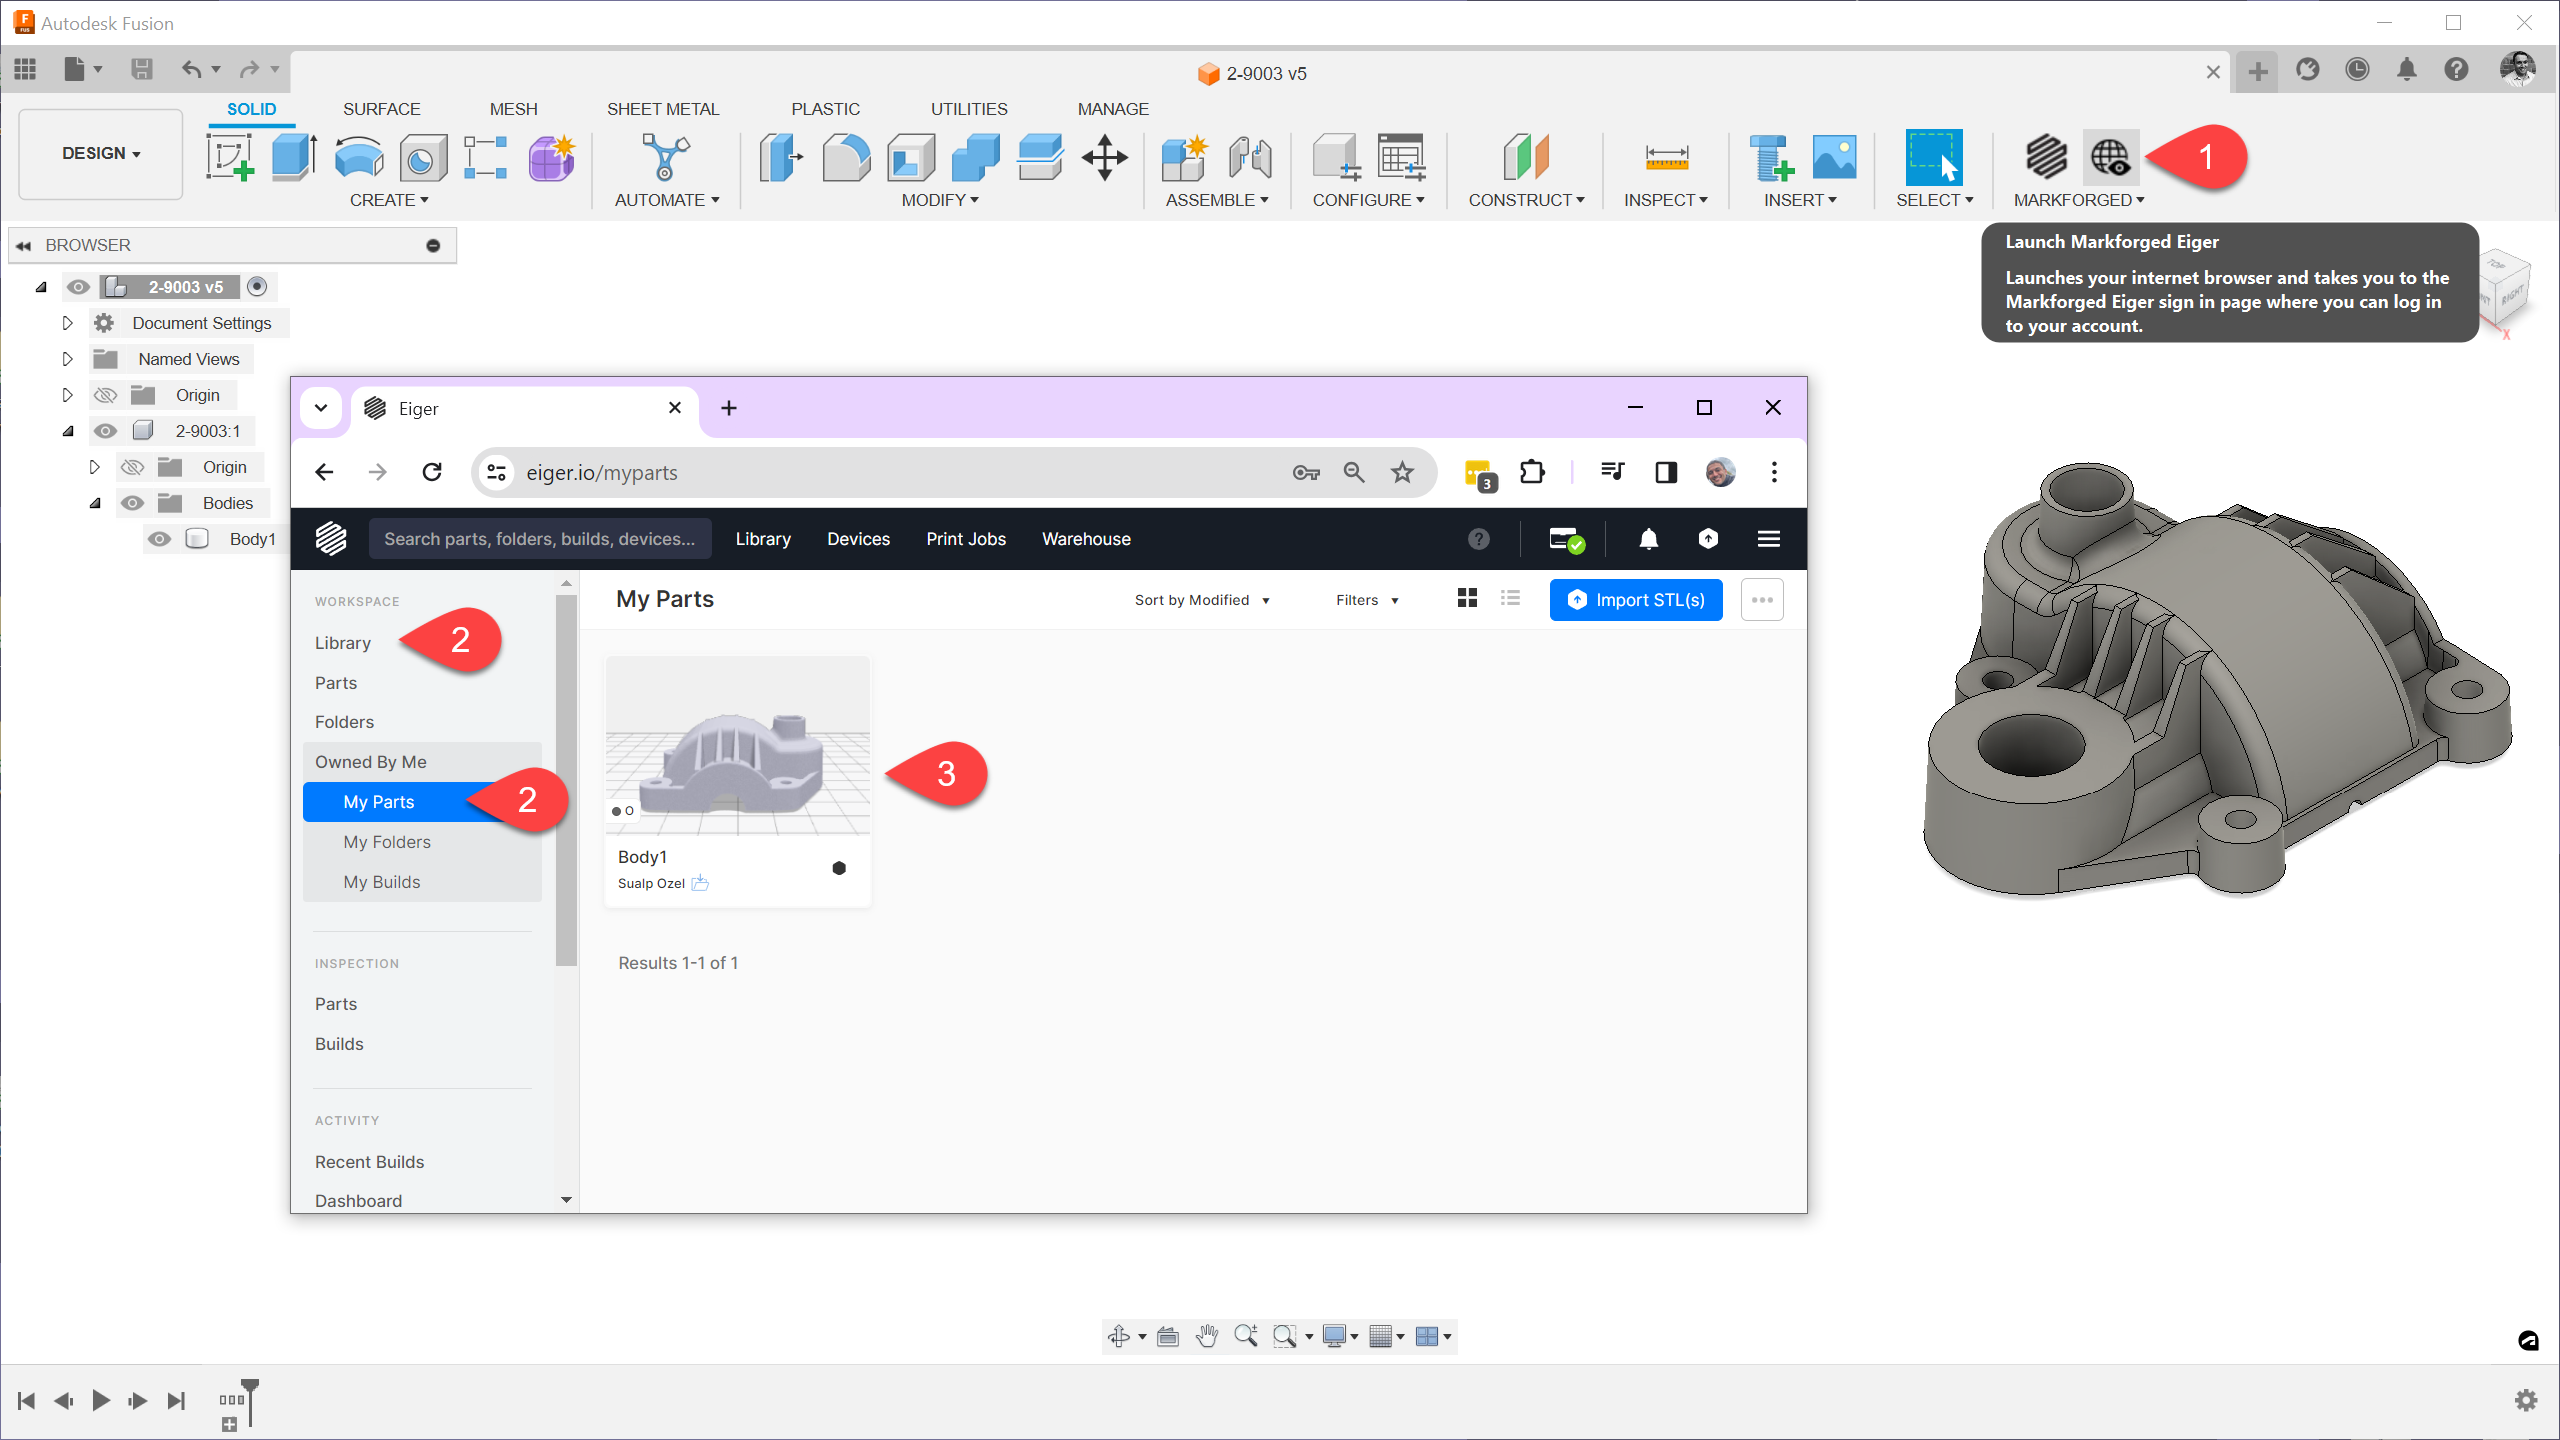Click the Launch Markforged Eiger globe icon
Viewport: 2560px width, 1440px height.
(2110, 157)
